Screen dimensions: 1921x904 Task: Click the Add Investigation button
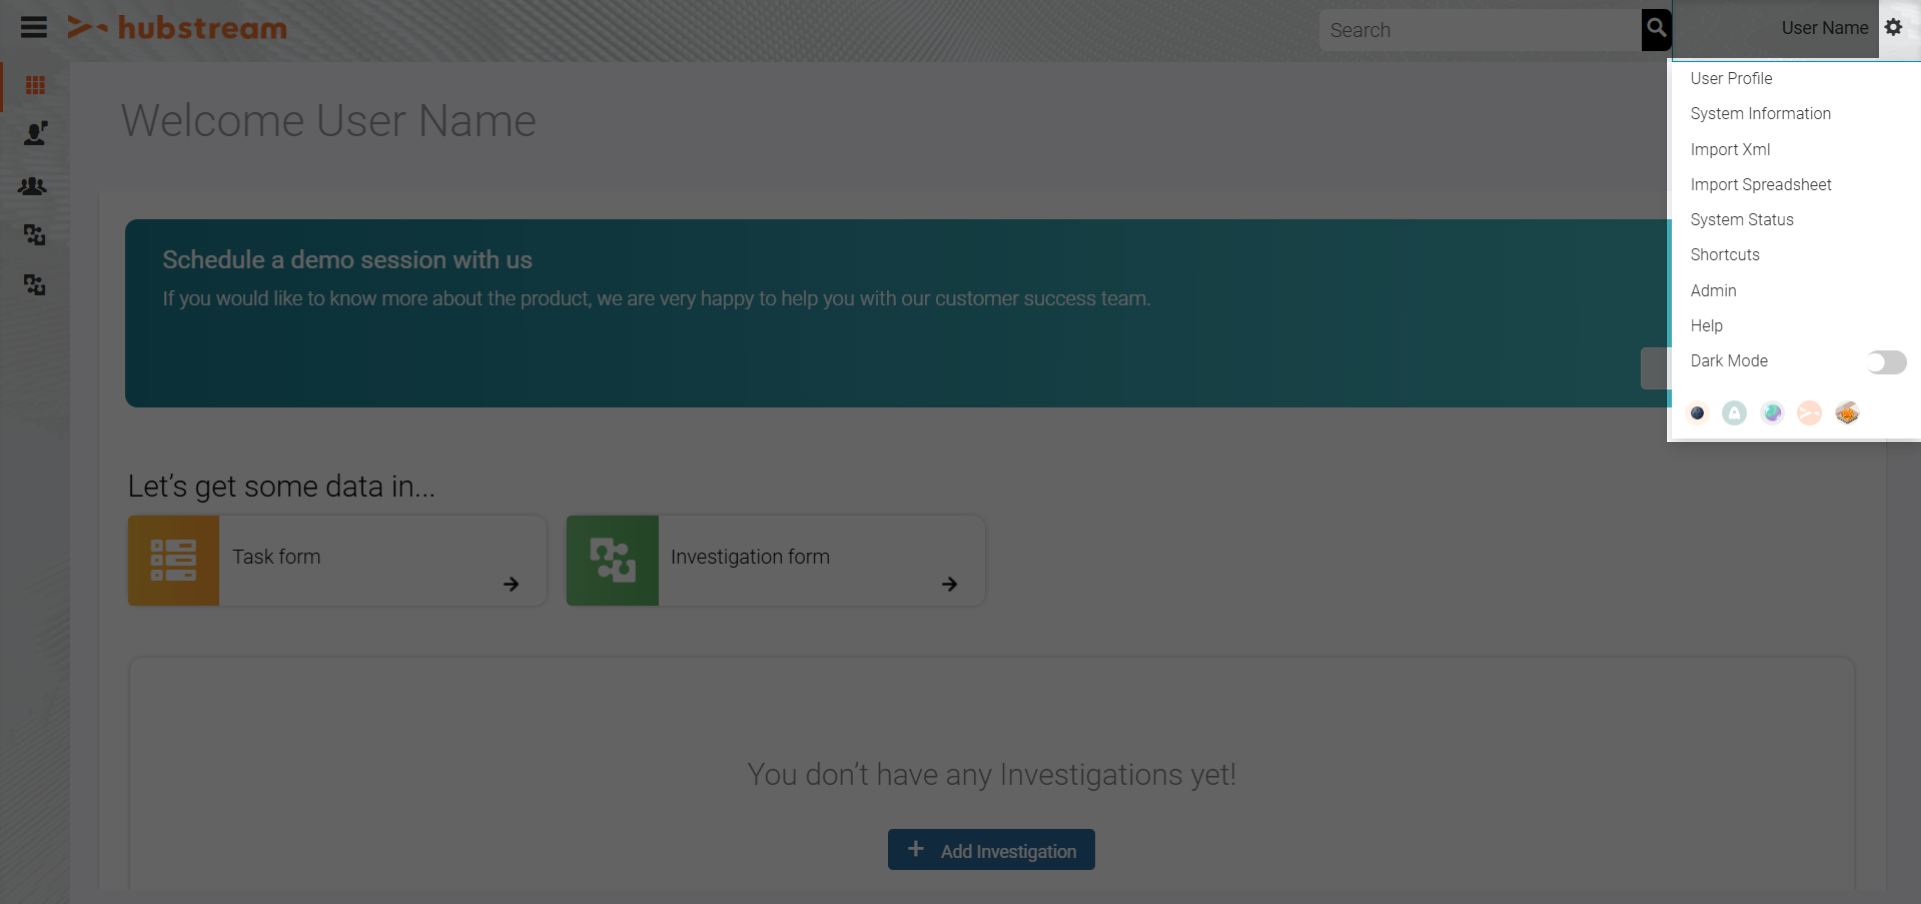click(991, 850)
